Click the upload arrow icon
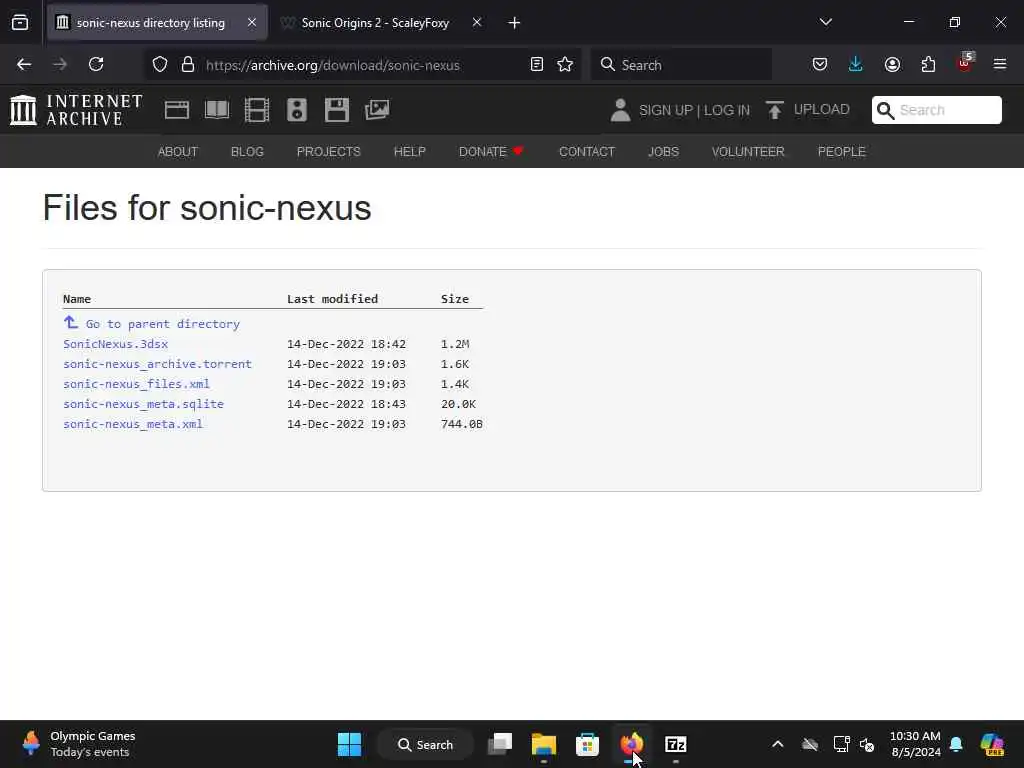 [x=775, y=110]
